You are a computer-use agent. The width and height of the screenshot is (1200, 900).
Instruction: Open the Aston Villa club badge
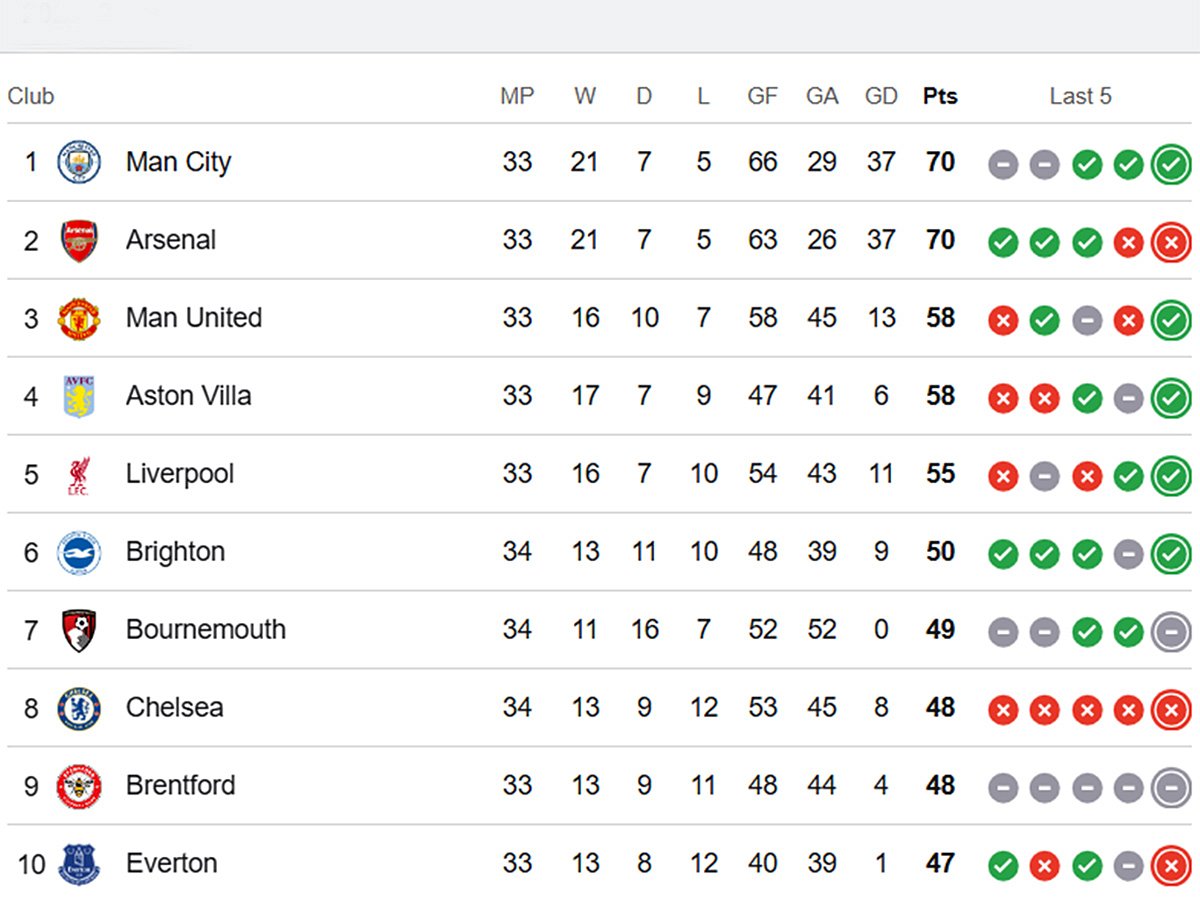[x=80, y=396]
